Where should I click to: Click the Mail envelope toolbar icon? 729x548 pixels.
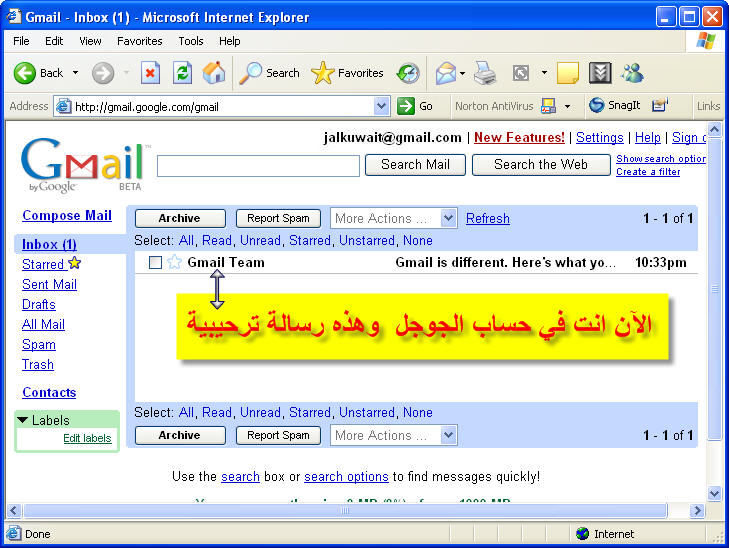pos(446,73)
